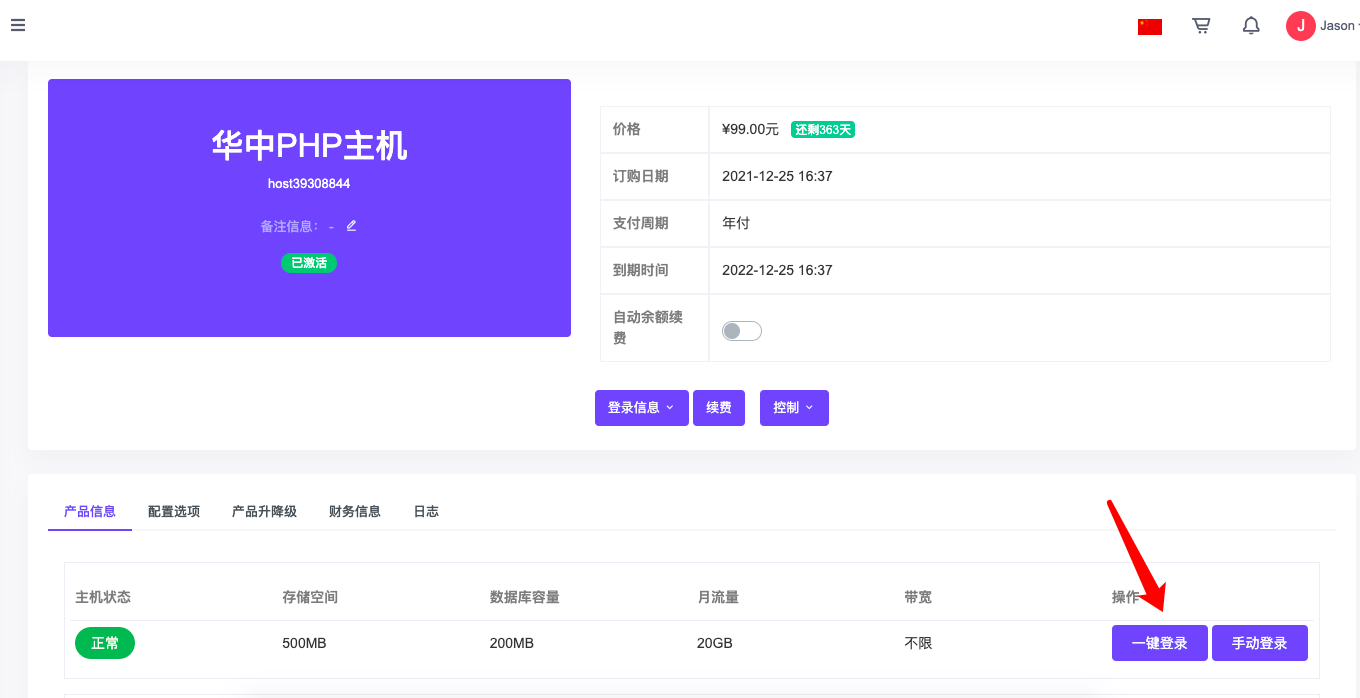
Task: Switch to the 配置选项 tab
Action: [x=174, y=511]
